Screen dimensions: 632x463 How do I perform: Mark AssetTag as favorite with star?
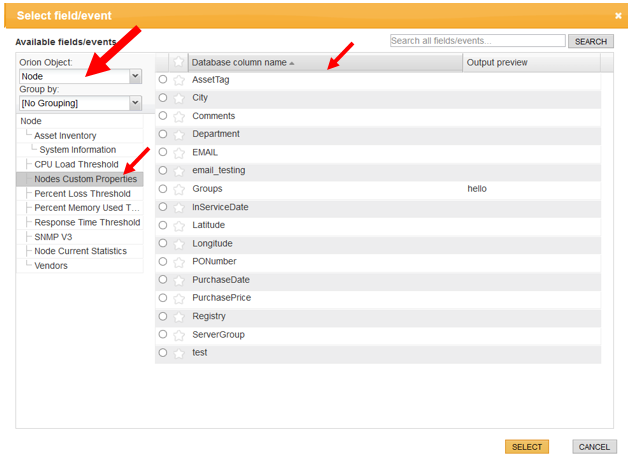tap(179, 80)
